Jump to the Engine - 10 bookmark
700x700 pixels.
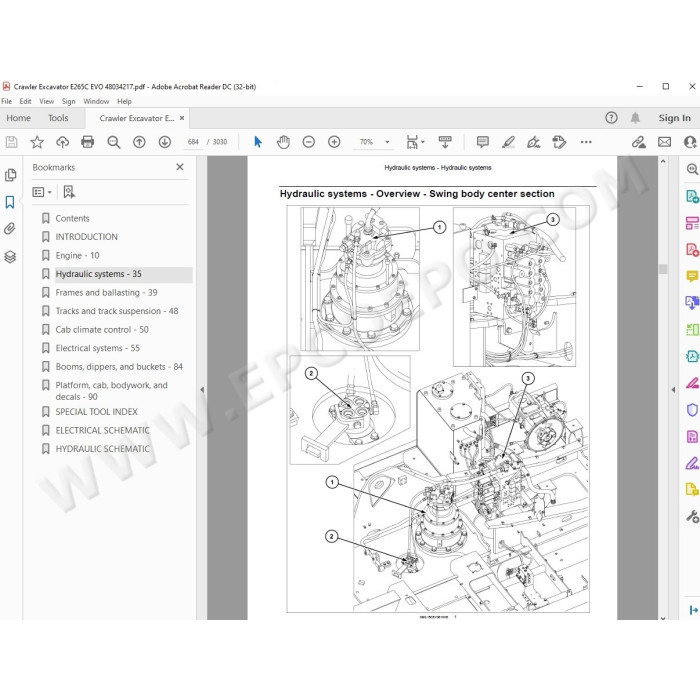click(77, 255)
